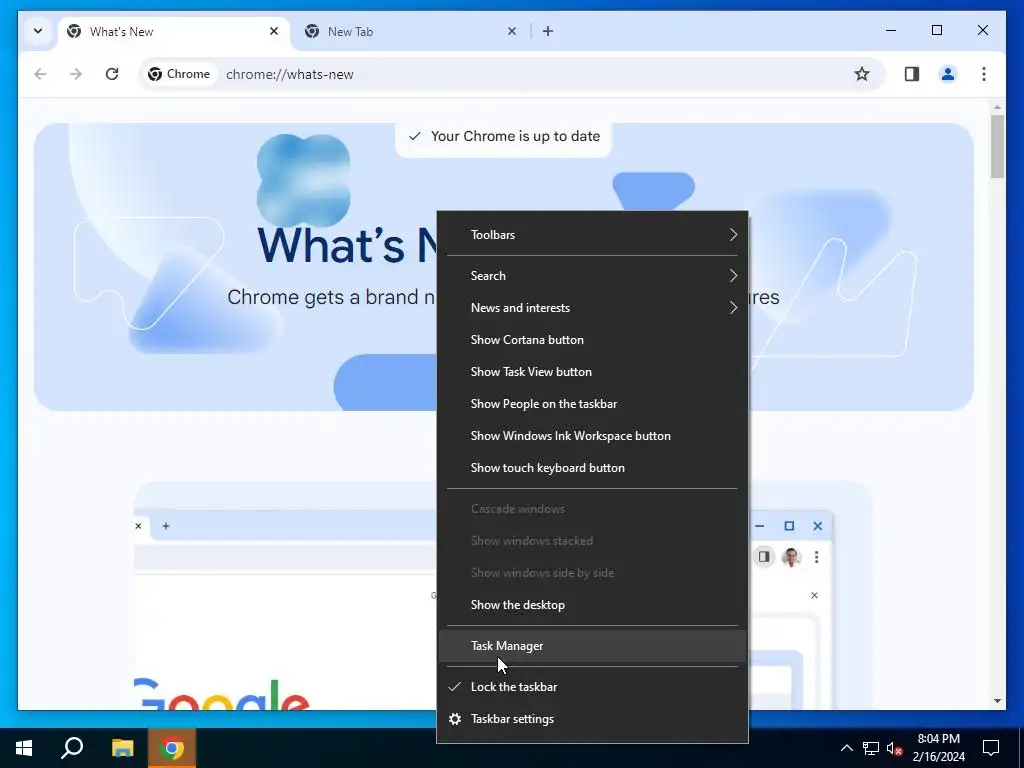Image resolution: width=1024 pixels, height=768 pixels.
Task: Show hidden tray icons chevron
Action: coord(846,748)
